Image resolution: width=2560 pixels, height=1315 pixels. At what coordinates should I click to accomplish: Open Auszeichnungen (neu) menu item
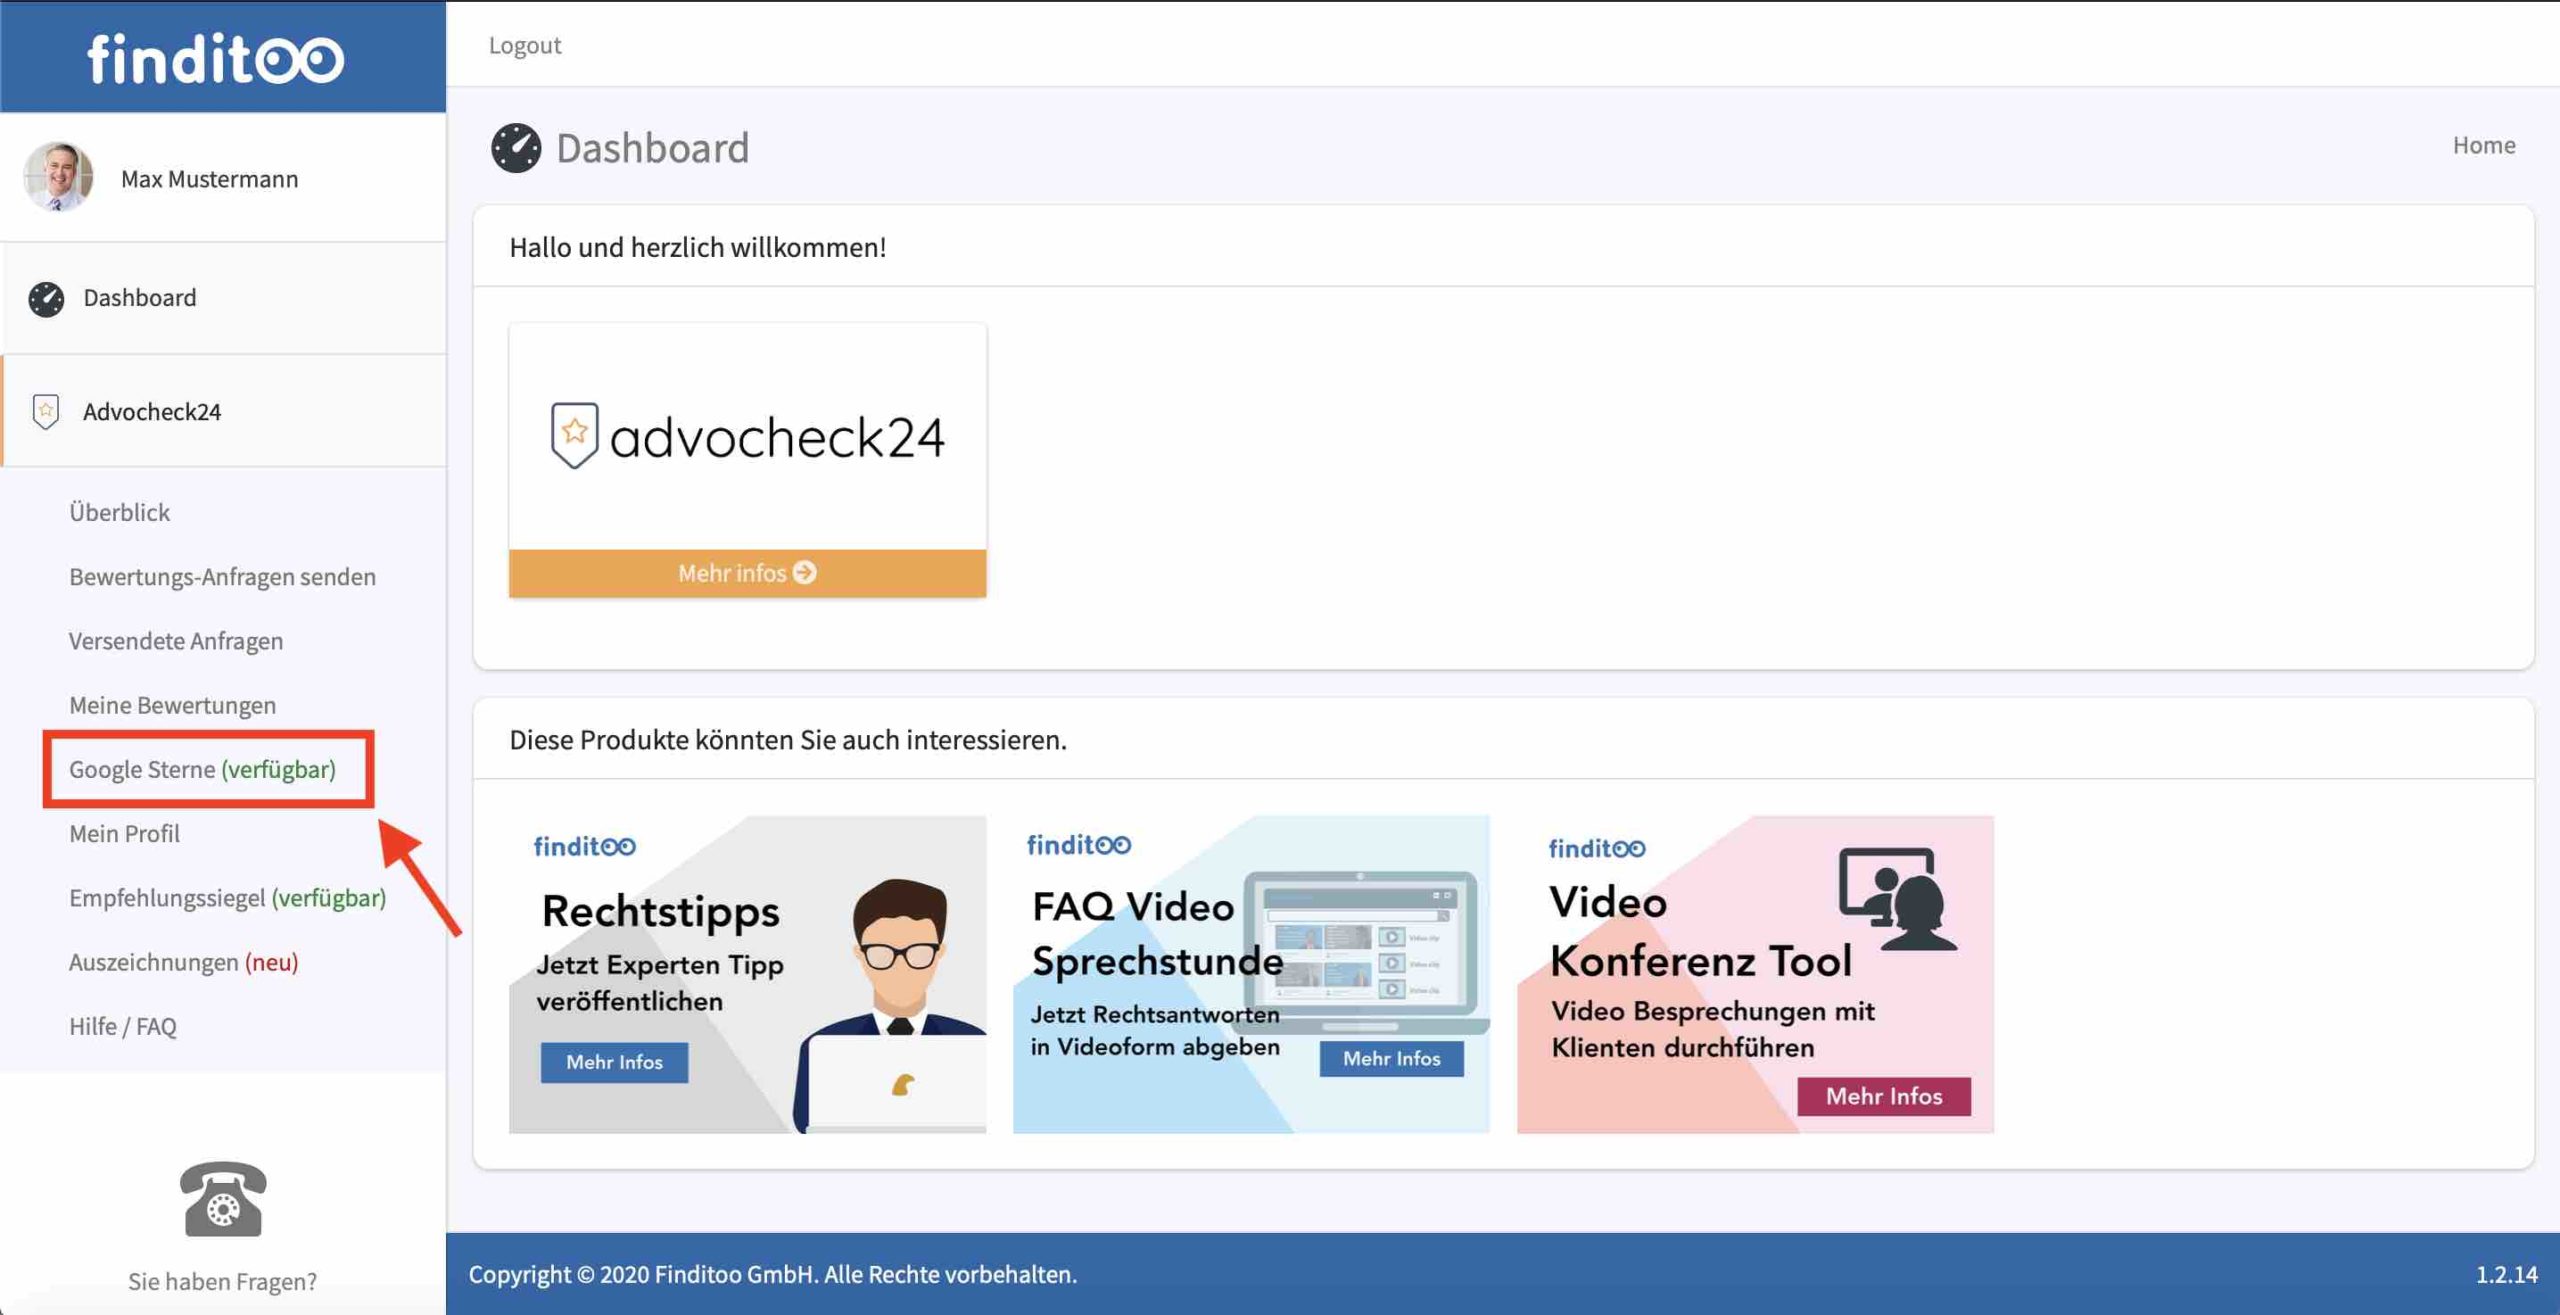click(183, 962)
